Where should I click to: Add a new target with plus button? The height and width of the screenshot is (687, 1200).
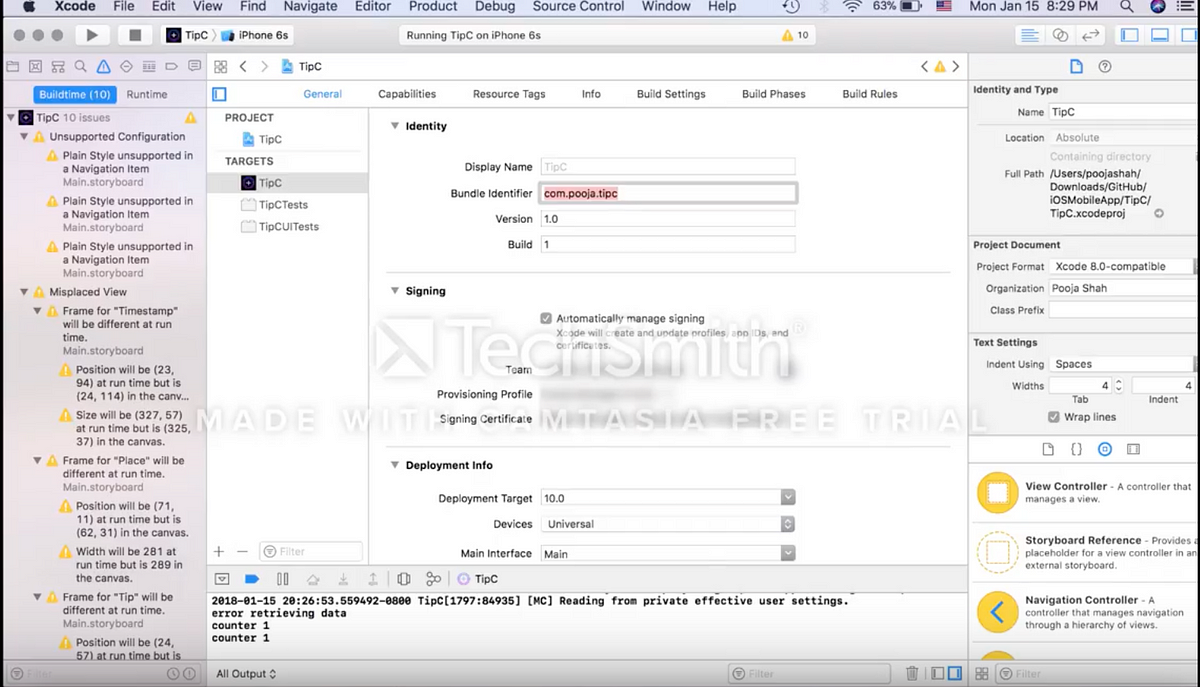click(219, 551)
